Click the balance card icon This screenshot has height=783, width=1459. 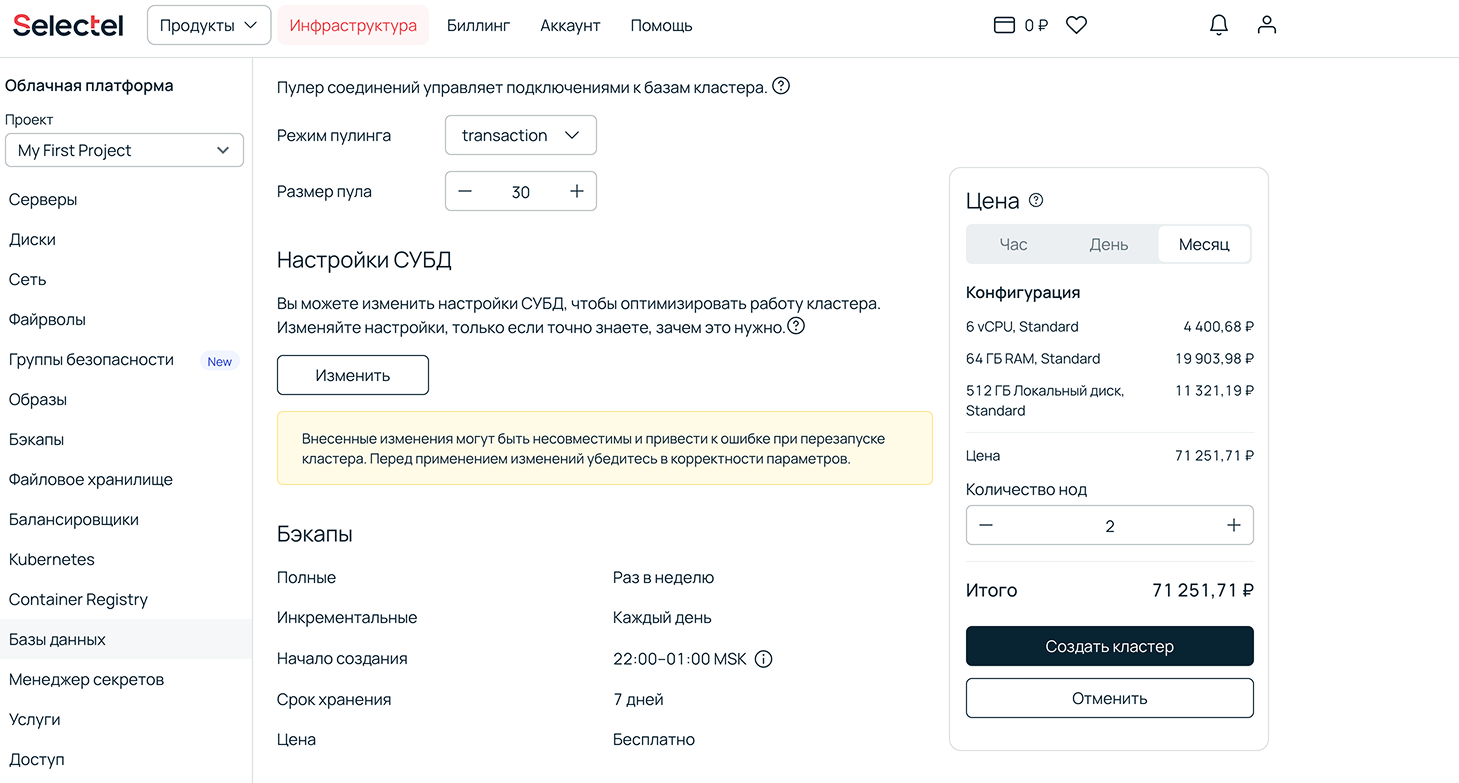coord(1004,26)
